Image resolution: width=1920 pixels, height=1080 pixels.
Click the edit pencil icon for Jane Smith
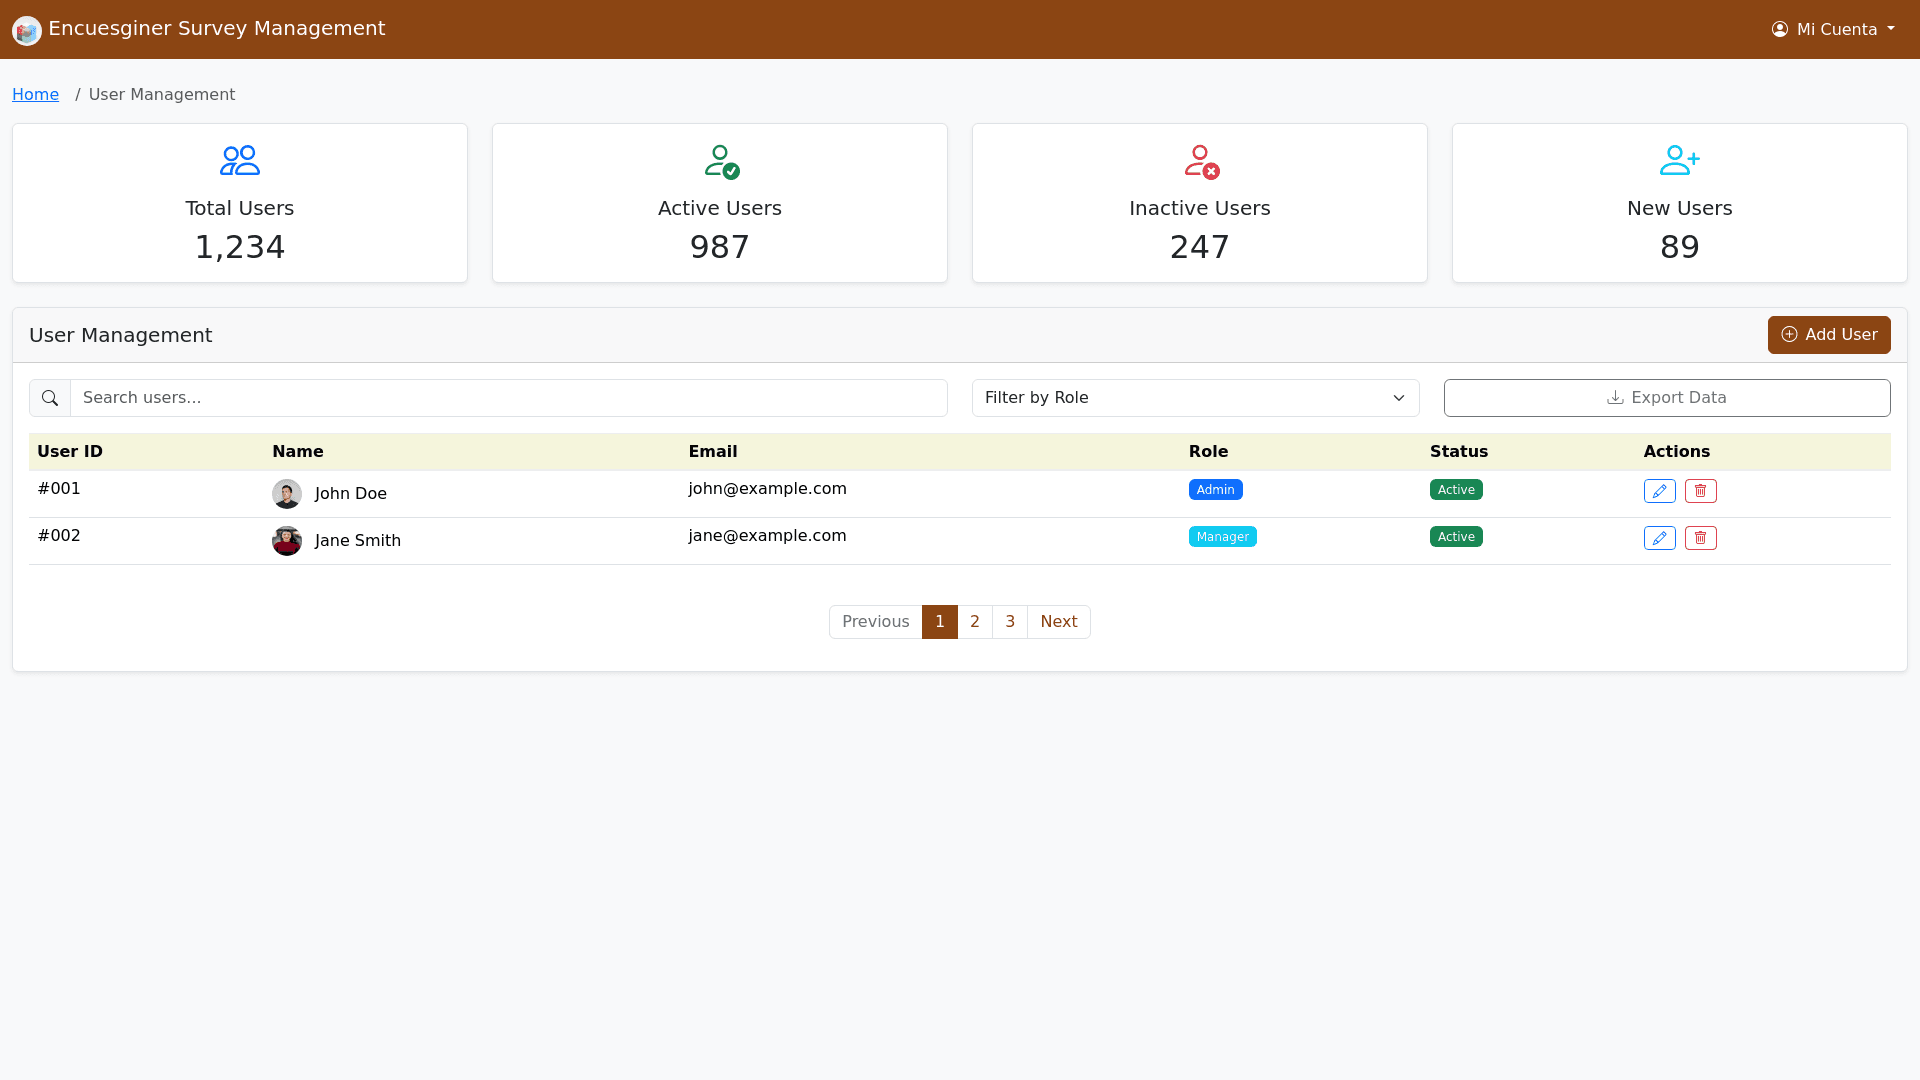point(1659,538)
